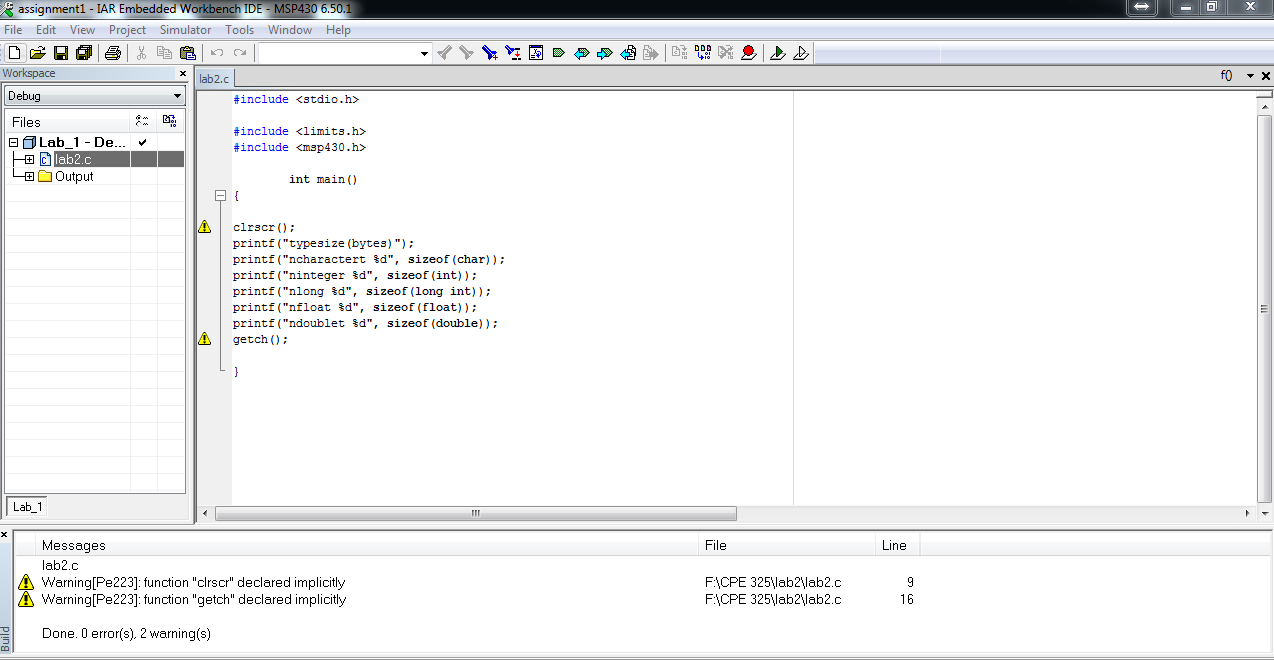Create a new document via toolbar
Viewport: 1274px width, 660px height.
tap(13, 53)
